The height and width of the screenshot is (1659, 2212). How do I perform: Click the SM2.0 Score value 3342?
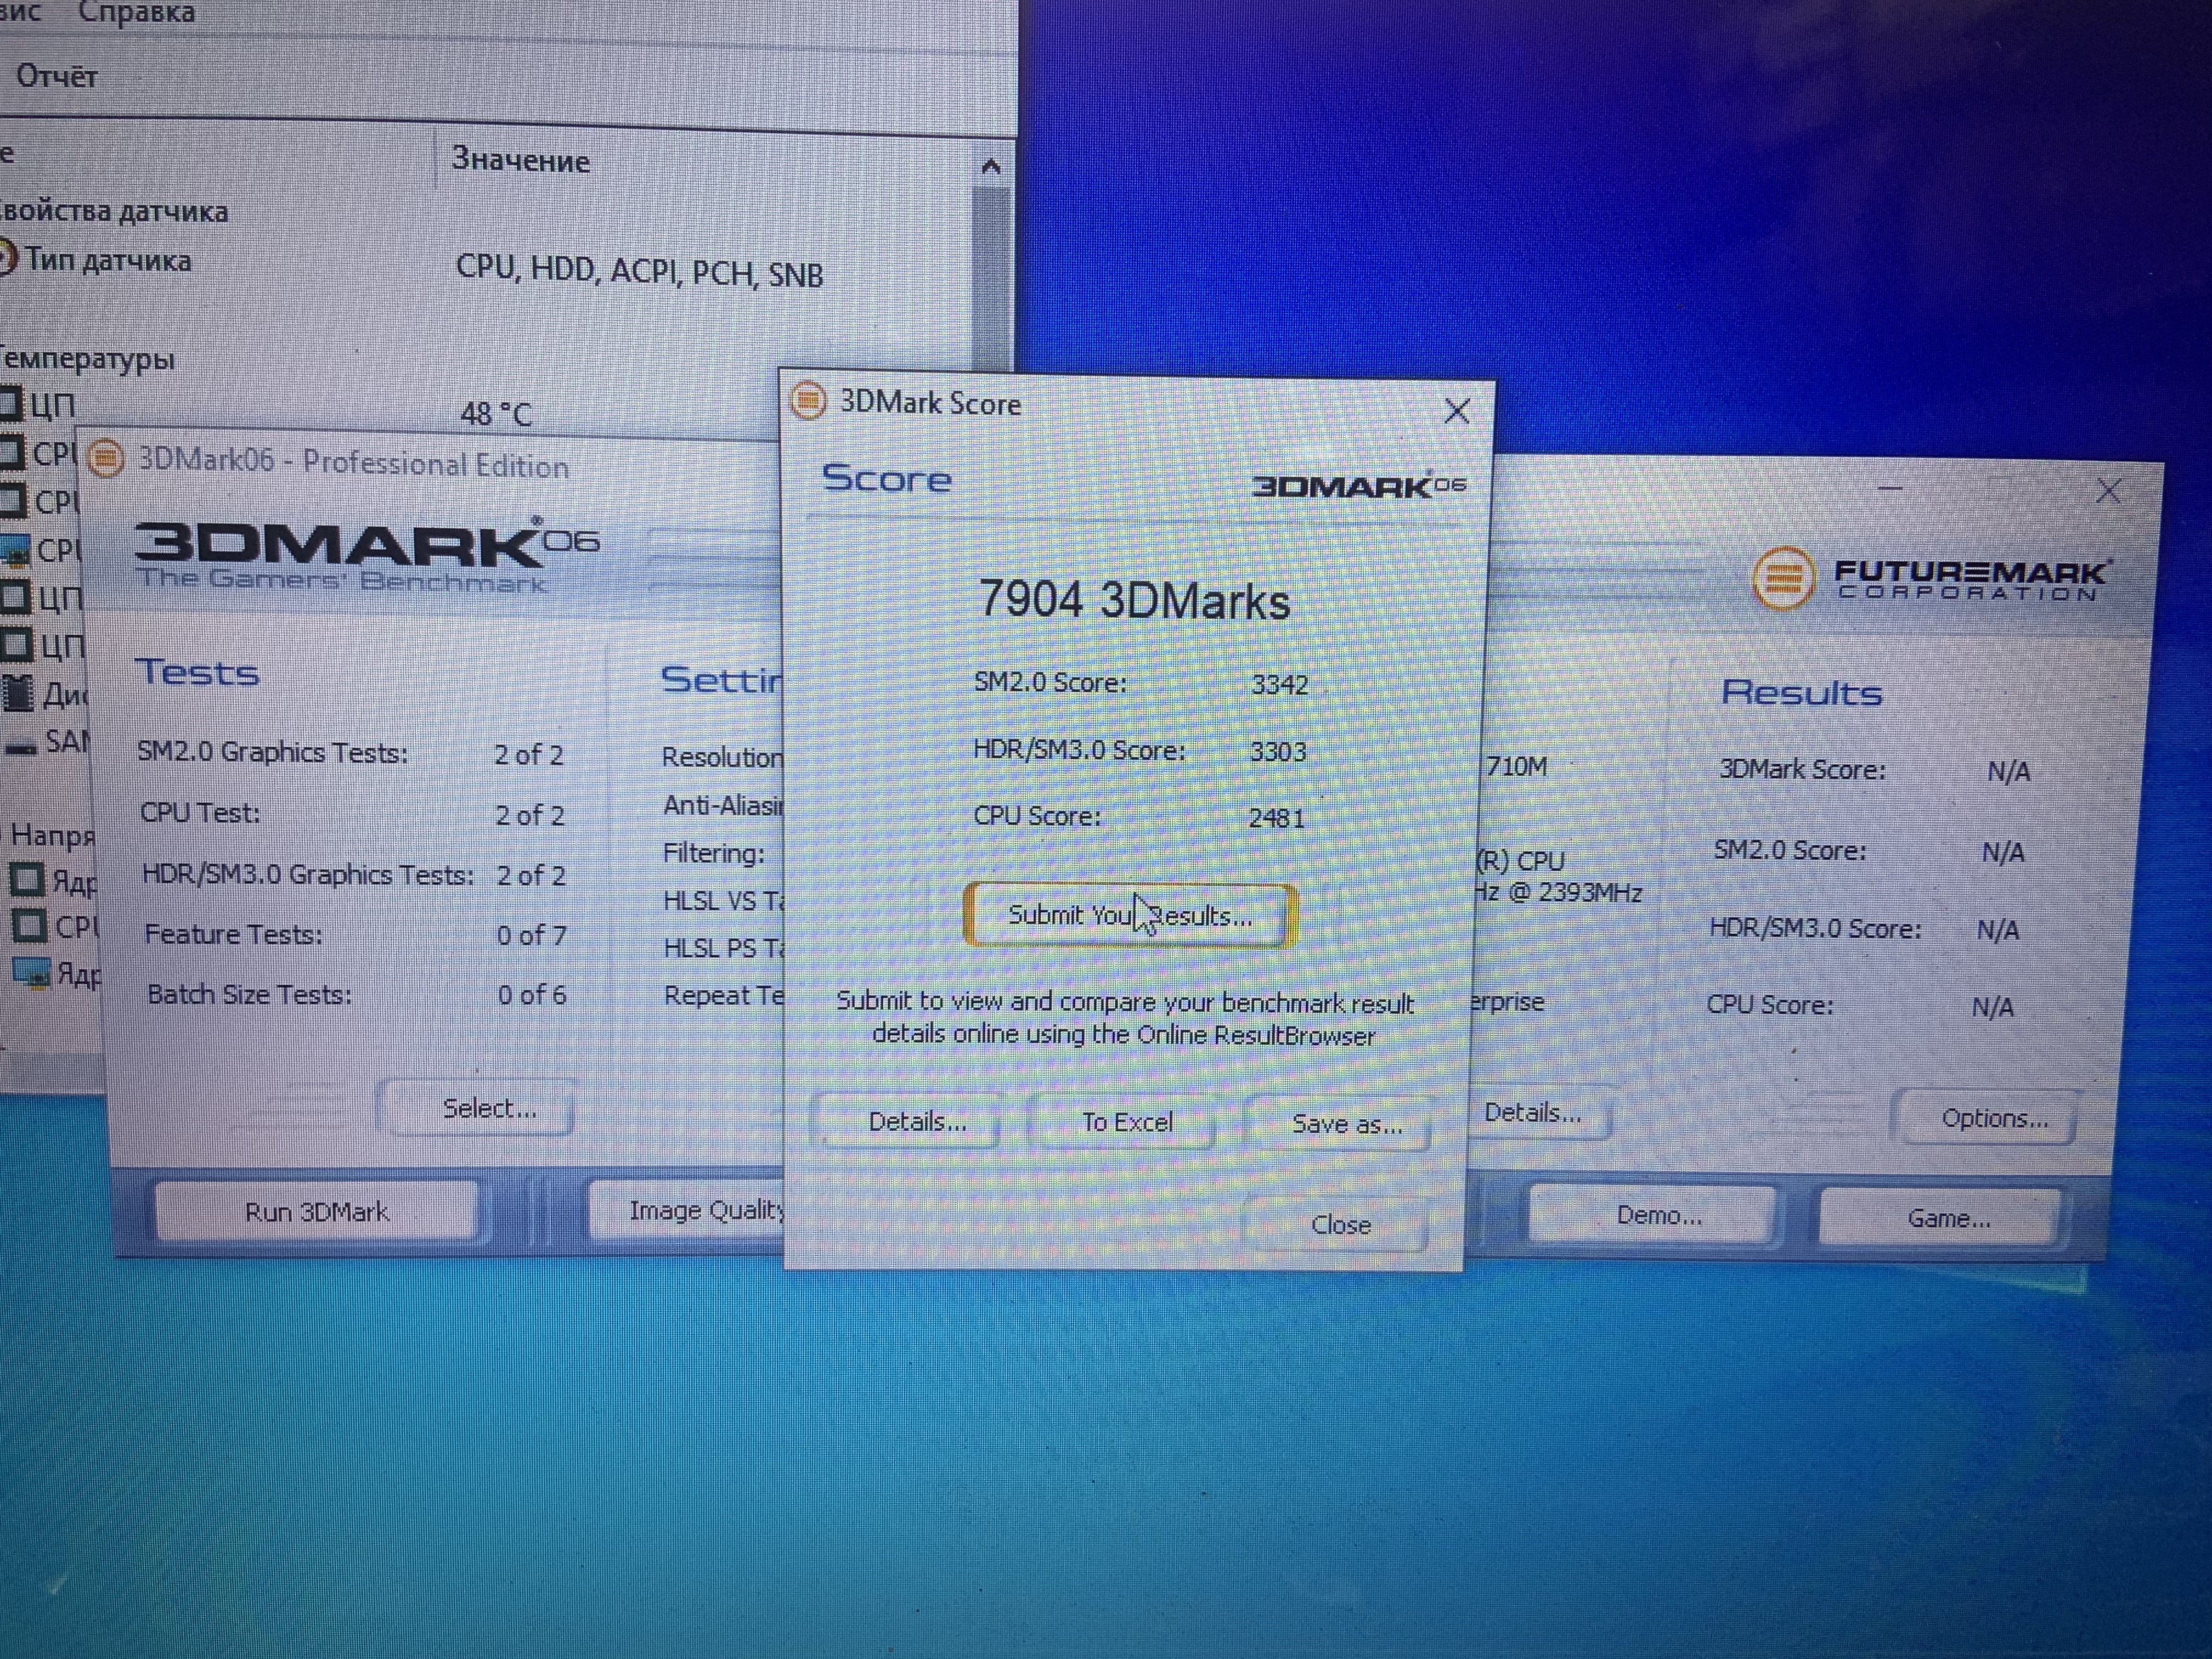pyautogui.click(x=1279, y=685)
